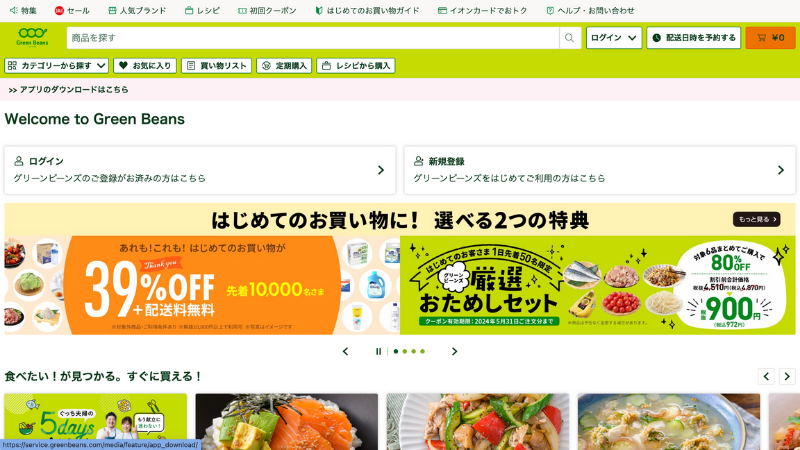Open セール in top menu
Image resolution: width=800 pixels, height=450 pixels.
(x=72, y=10)
